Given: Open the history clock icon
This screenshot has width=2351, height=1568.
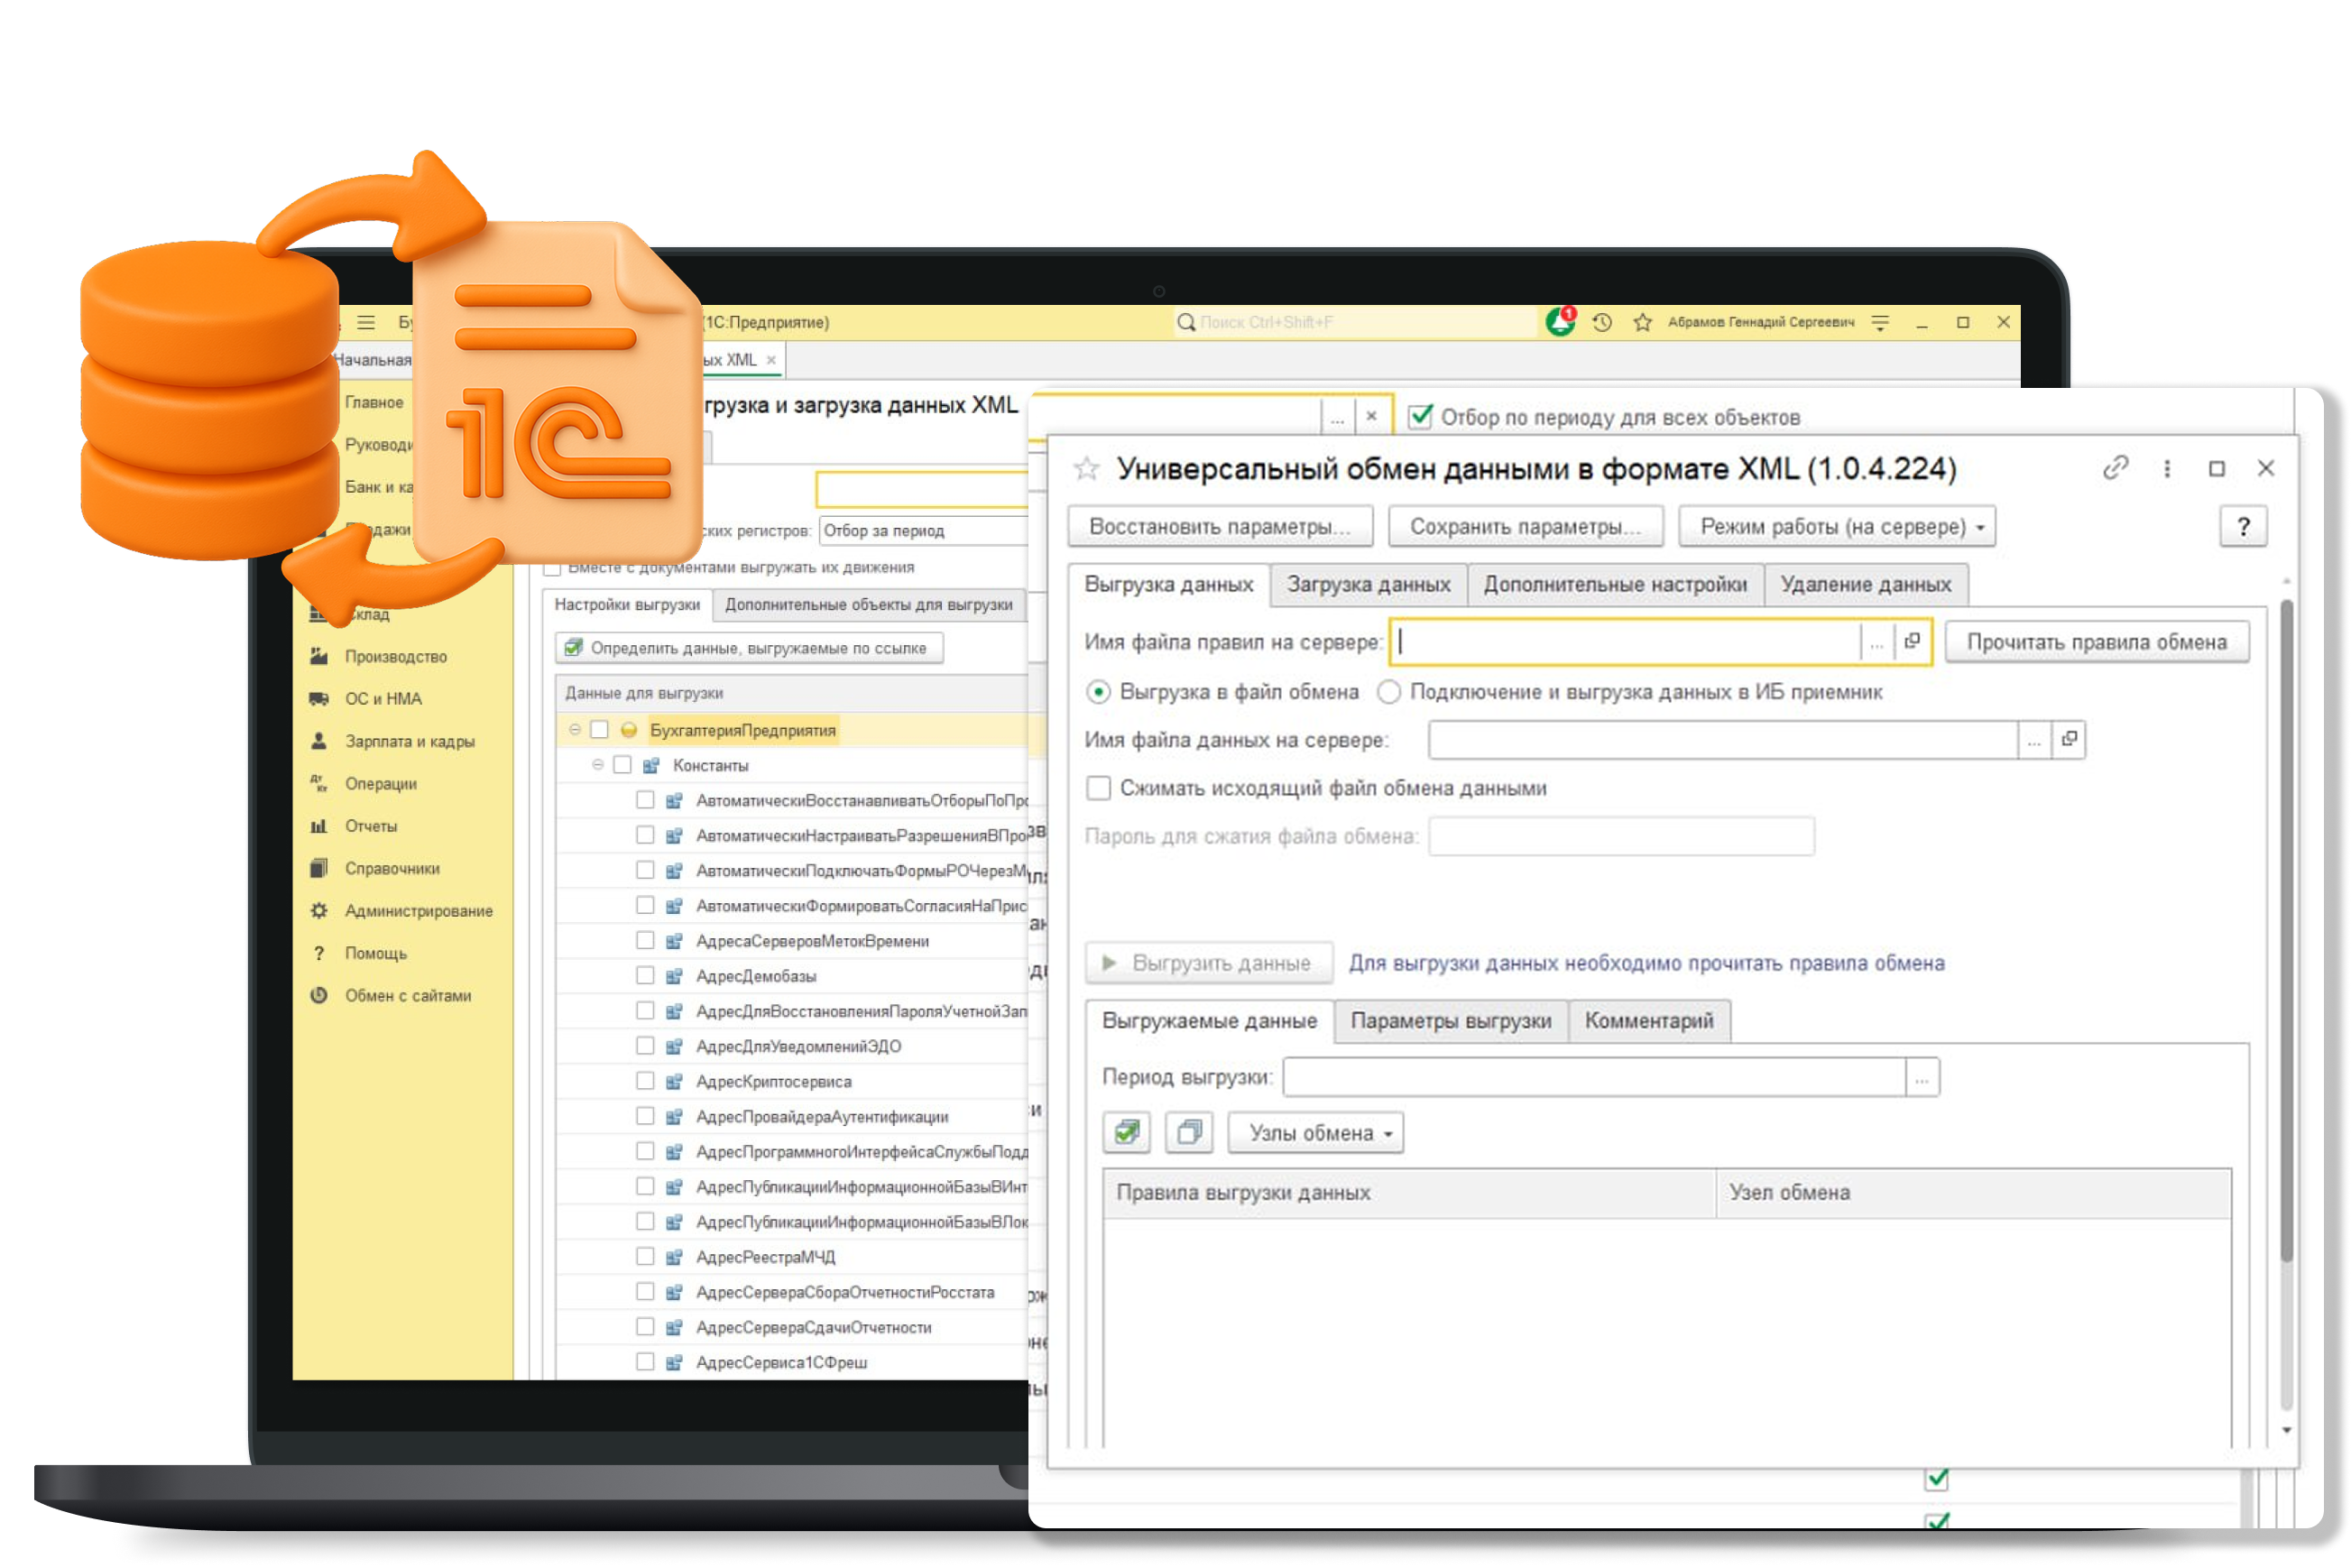Looking at the screenshot, I should (x=1603, y=322).
